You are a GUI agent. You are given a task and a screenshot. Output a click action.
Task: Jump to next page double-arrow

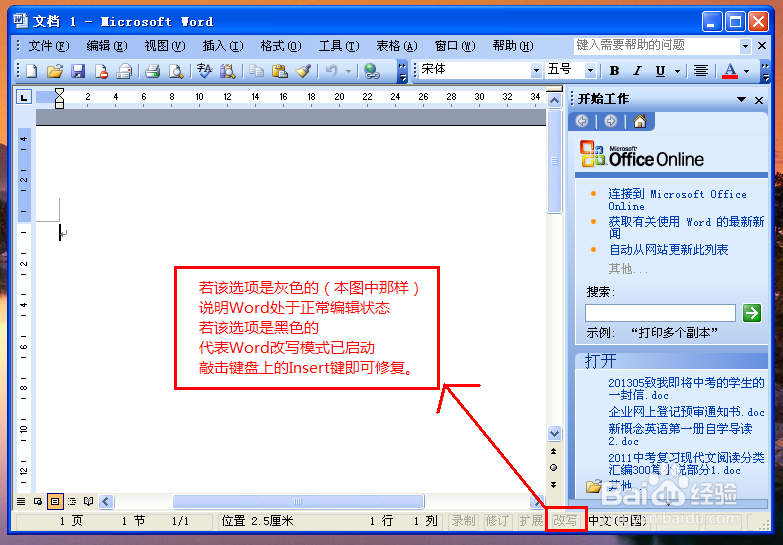(553, 485)
